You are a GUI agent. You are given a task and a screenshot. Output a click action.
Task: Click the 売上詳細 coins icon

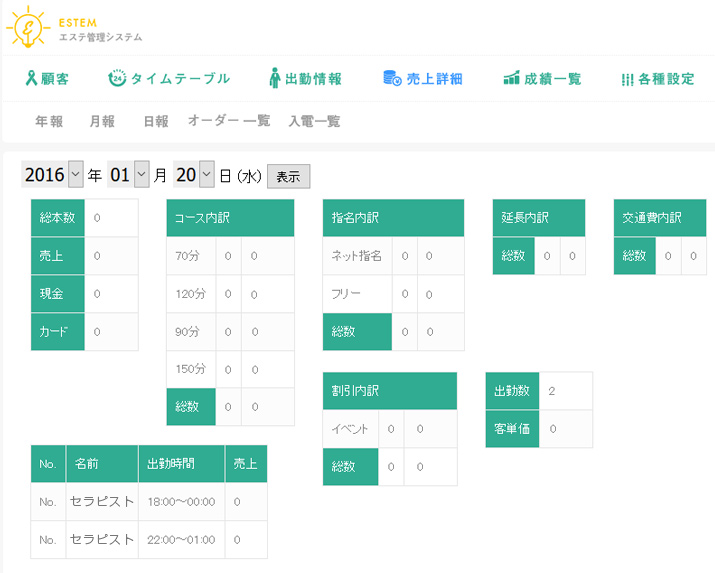click(x=392, y=79)
